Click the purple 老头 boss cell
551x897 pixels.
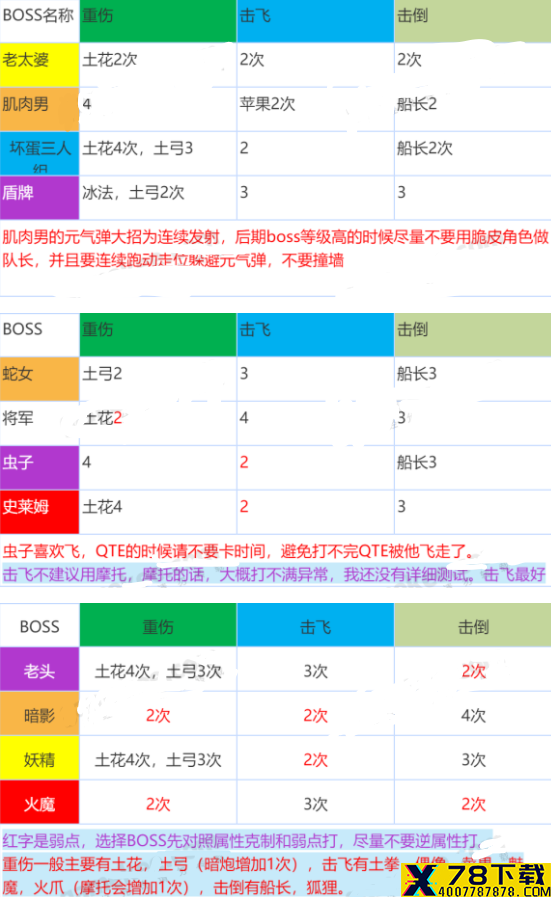[39, 669]
